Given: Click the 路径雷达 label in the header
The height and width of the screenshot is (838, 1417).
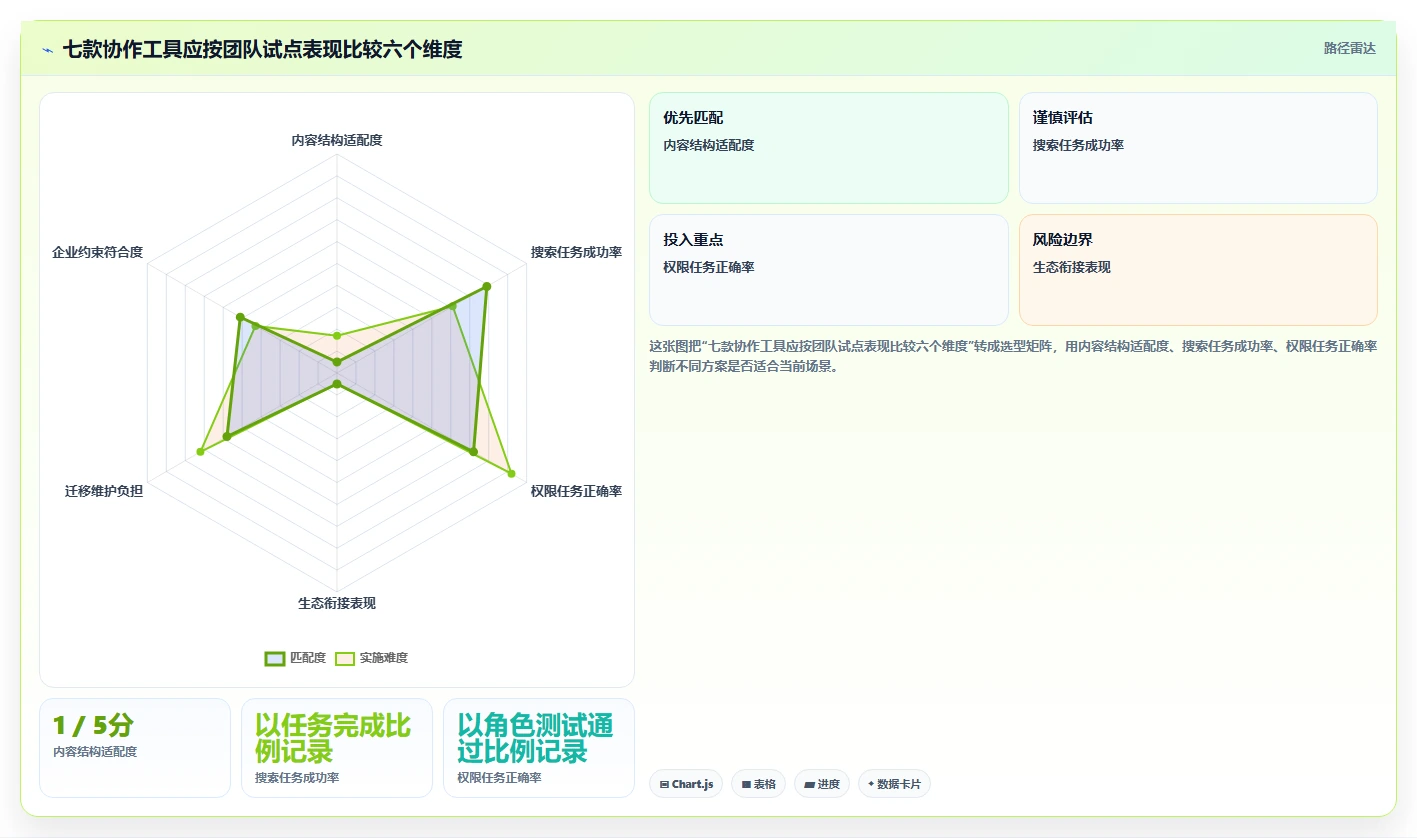Looking at the screenshot, I should click(1349, 48).
